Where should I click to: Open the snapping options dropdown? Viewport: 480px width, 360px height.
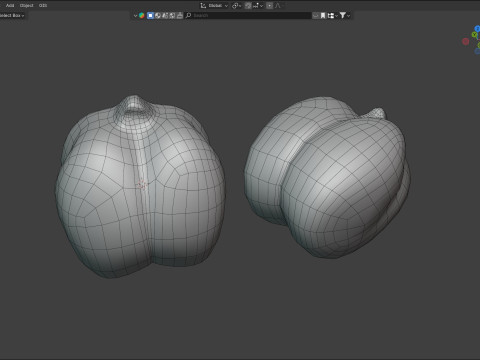[x=258, y=6]
